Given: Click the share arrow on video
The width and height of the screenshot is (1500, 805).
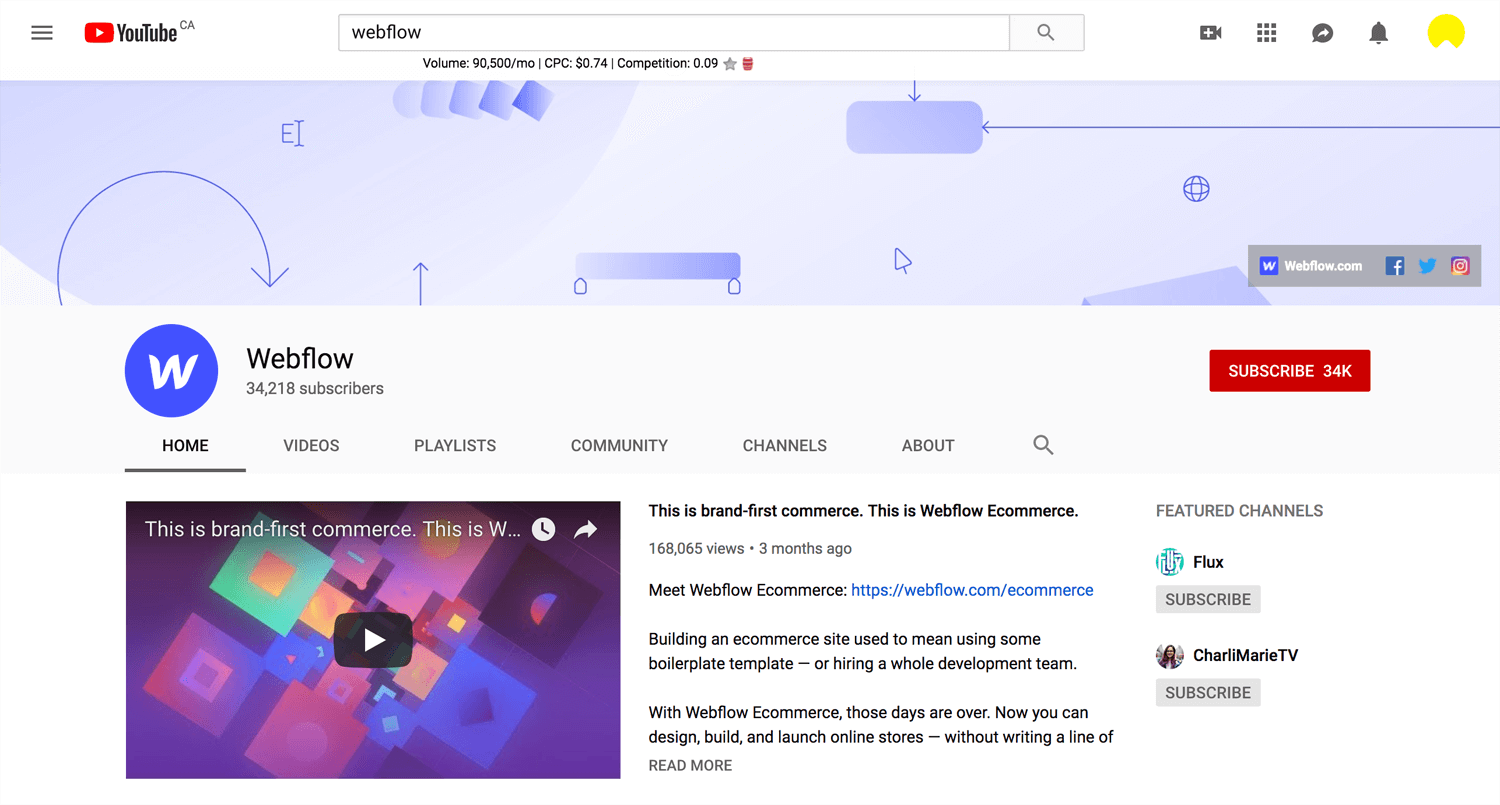Looking at the screenshot, I should pyautogui.click(x=586, y=529).
